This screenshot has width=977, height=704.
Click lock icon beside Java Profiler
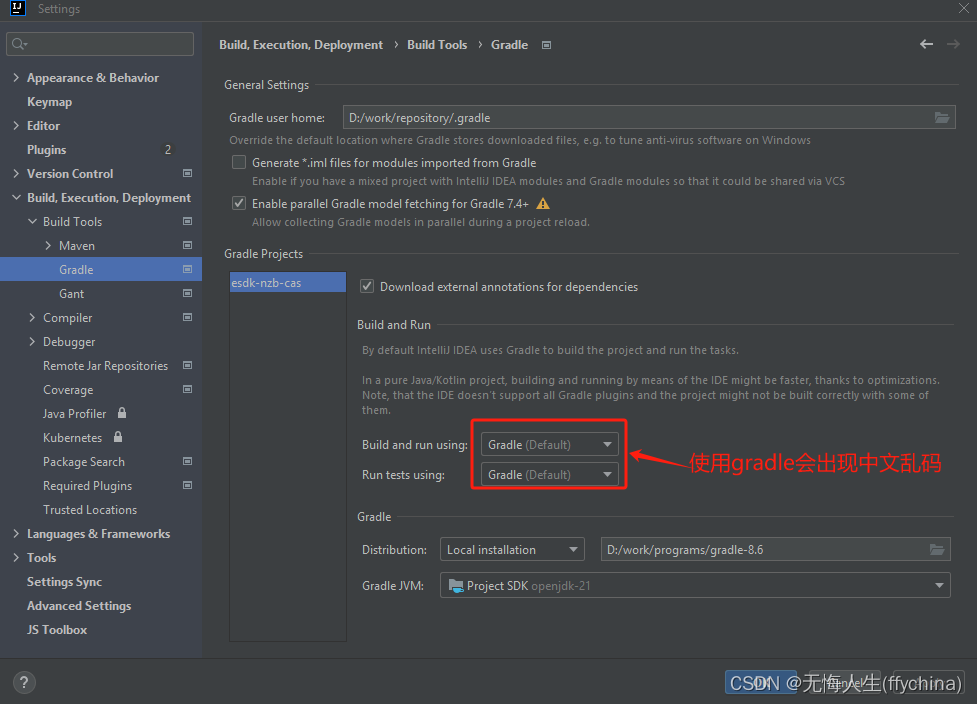122,412
